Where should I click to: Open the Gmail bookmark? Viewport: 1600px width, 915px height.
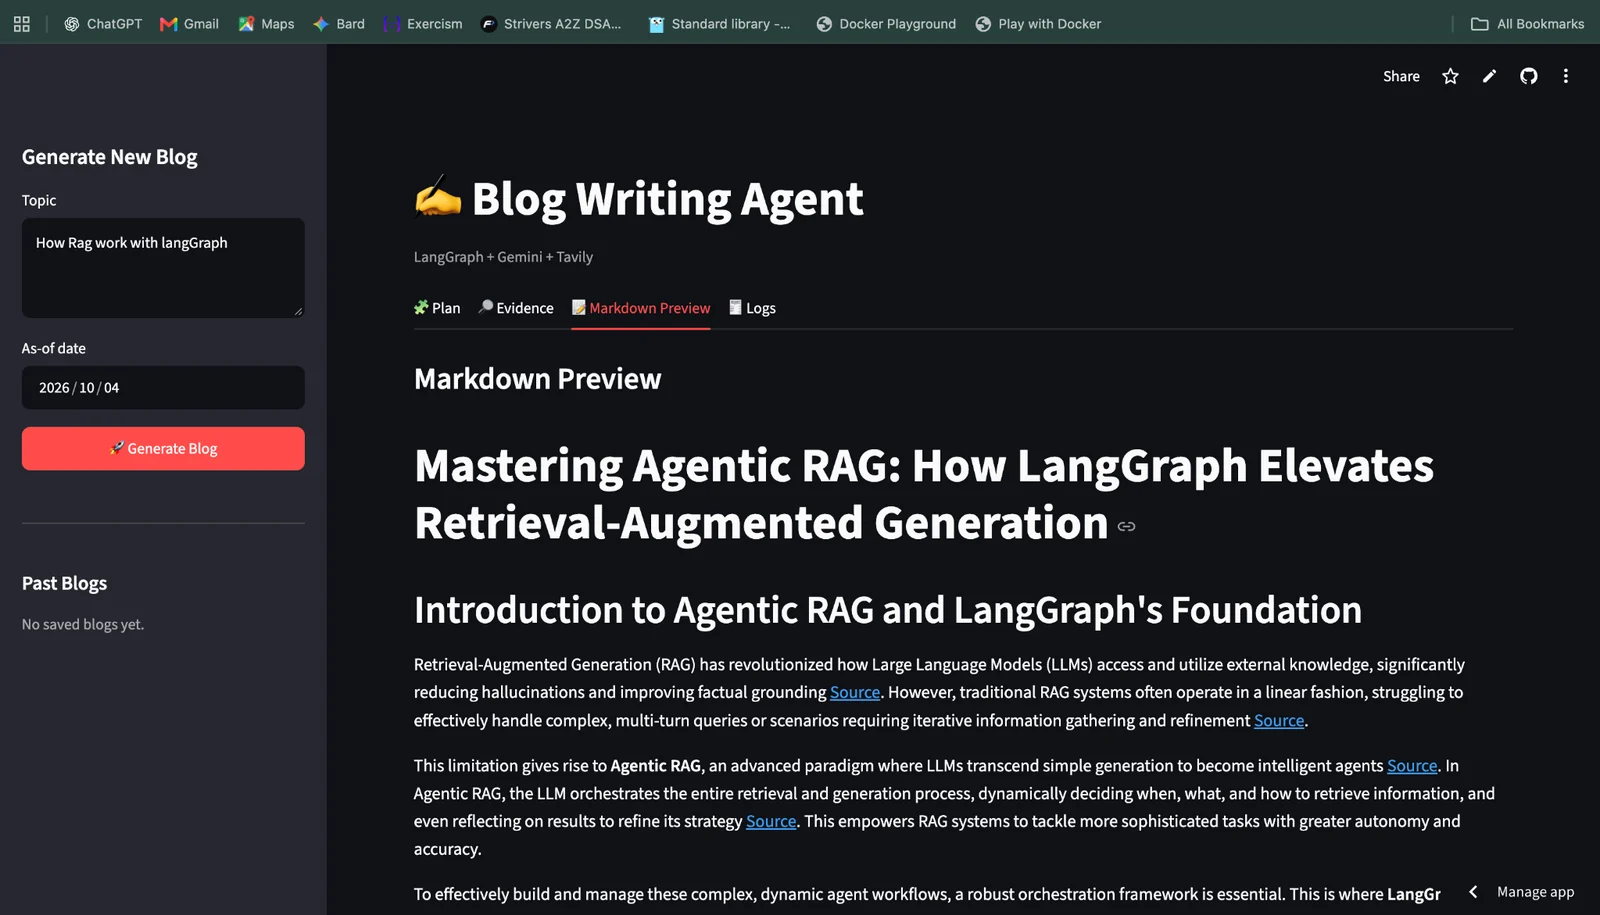click(x=189, y=24)
